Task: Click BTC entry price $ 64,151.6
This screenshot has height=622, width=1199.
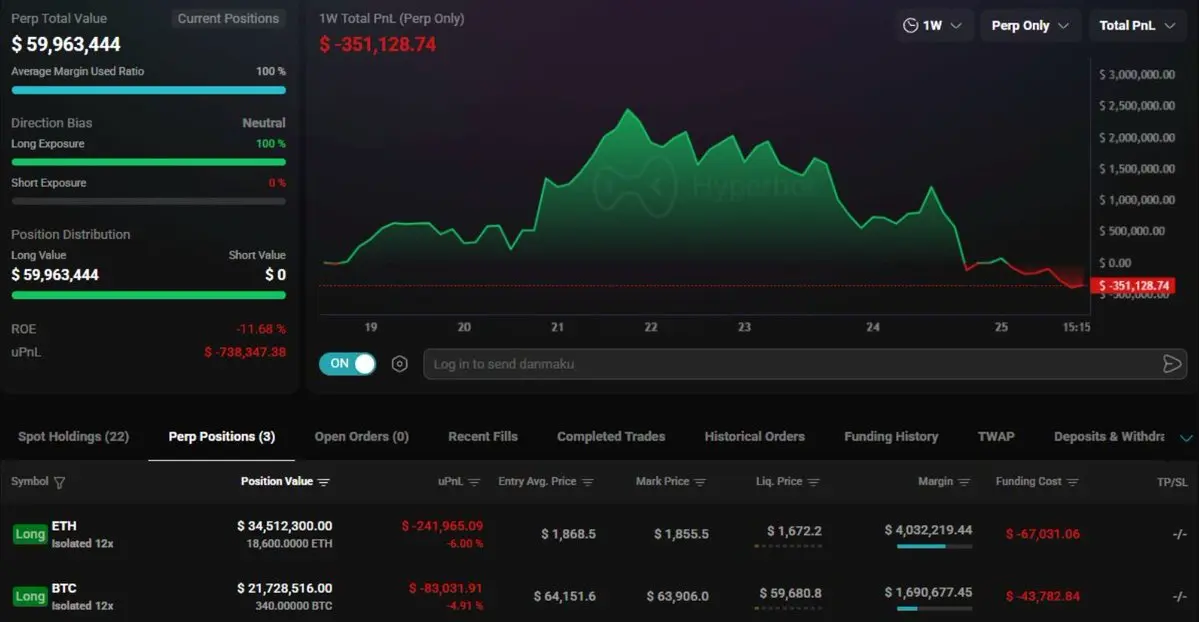Action: click(564, 596)
